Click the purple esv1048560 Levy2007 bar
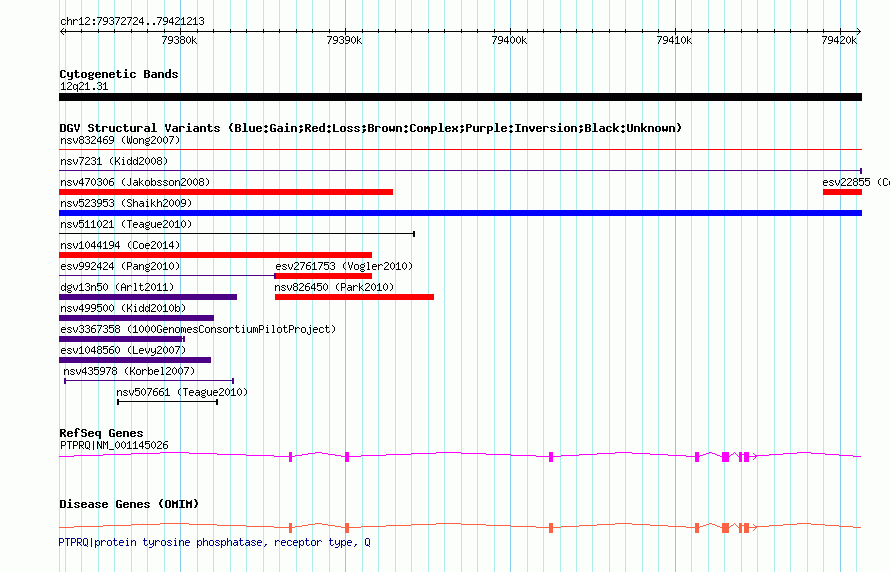Viewport: 890px width, 572px height. tap(135, 360)
